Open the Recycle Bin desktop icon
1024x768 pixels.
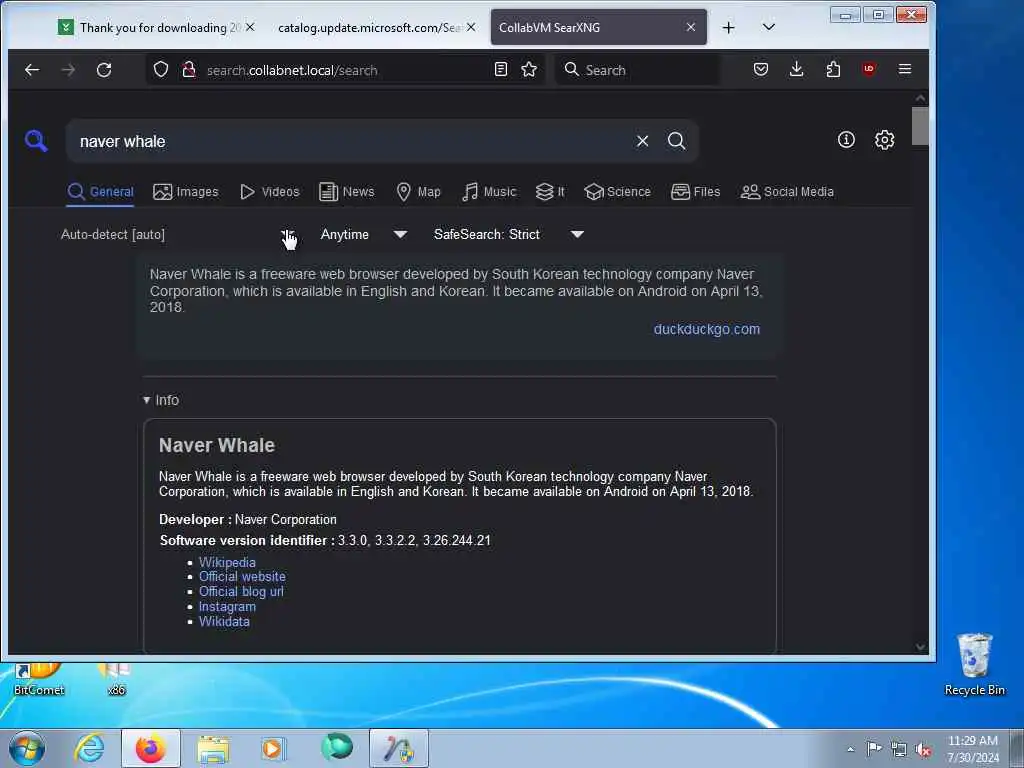coord(974,664)
